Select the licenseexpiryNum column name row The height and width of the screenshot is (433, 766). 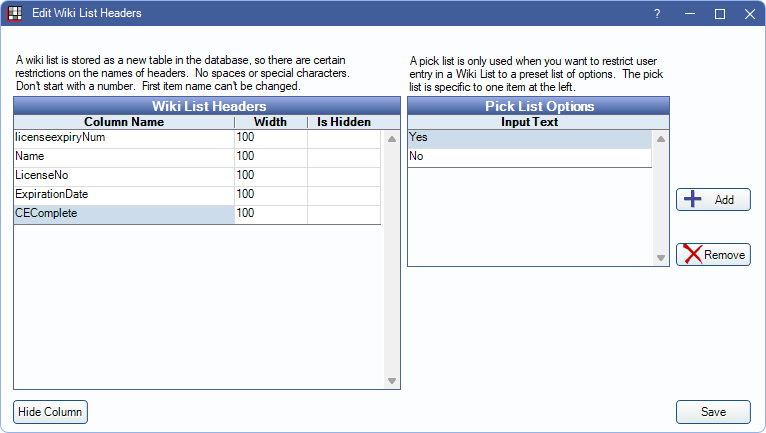coord(123,138)
